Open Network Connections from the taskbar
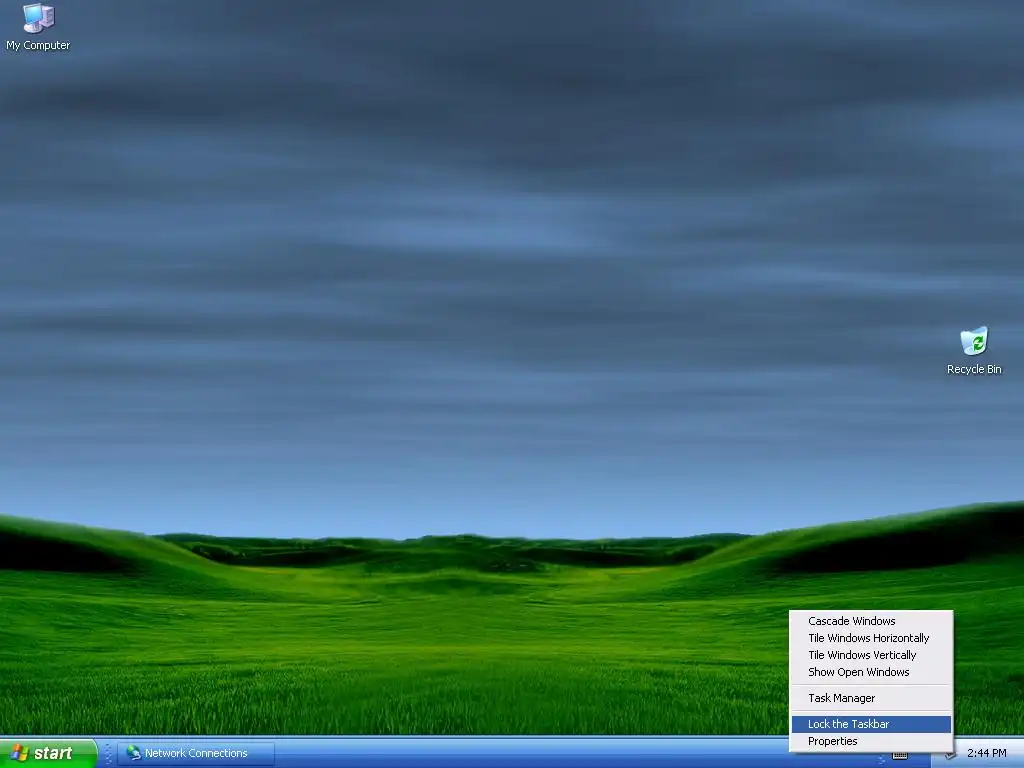This screenshot has height=768, width=1024. [x=196, y=754]
